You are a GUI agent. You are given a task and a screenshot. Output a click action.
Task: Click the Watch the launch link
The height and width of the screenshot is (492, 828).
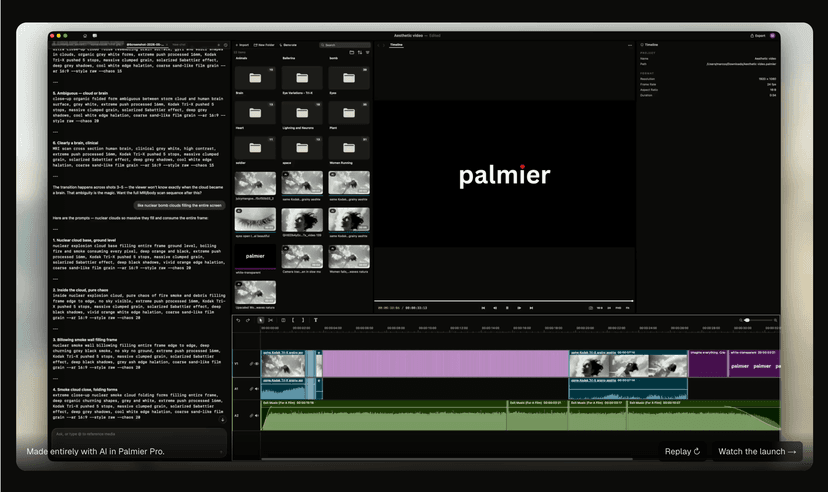[x=757, y=451]
